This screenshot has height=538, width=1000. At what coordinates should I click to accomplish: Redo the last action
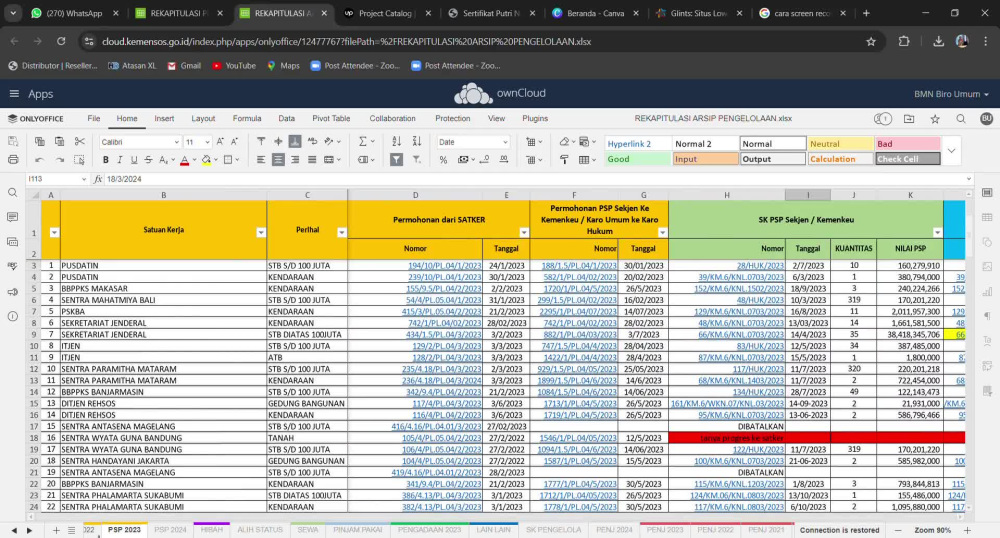[x=59, y=159]
